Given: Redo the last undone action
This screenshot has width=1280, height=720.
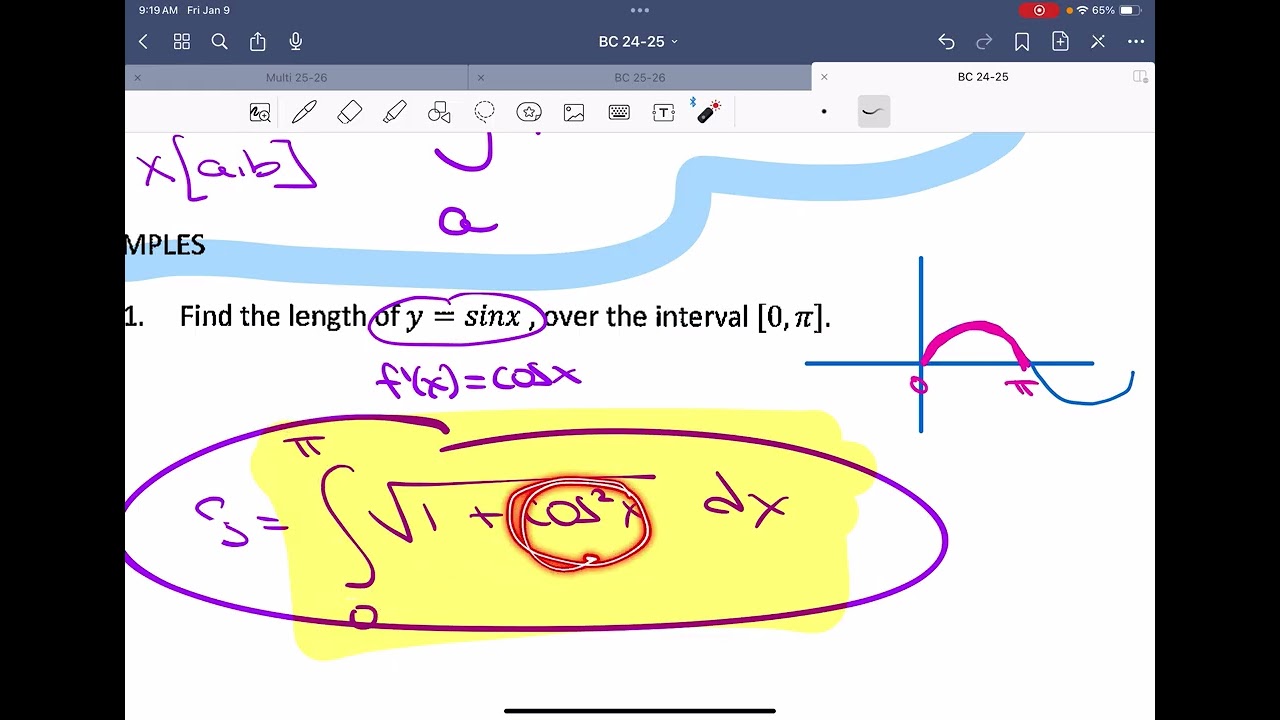Looking at the screenshot, I should pyautogui.click(x=984, y=41).
